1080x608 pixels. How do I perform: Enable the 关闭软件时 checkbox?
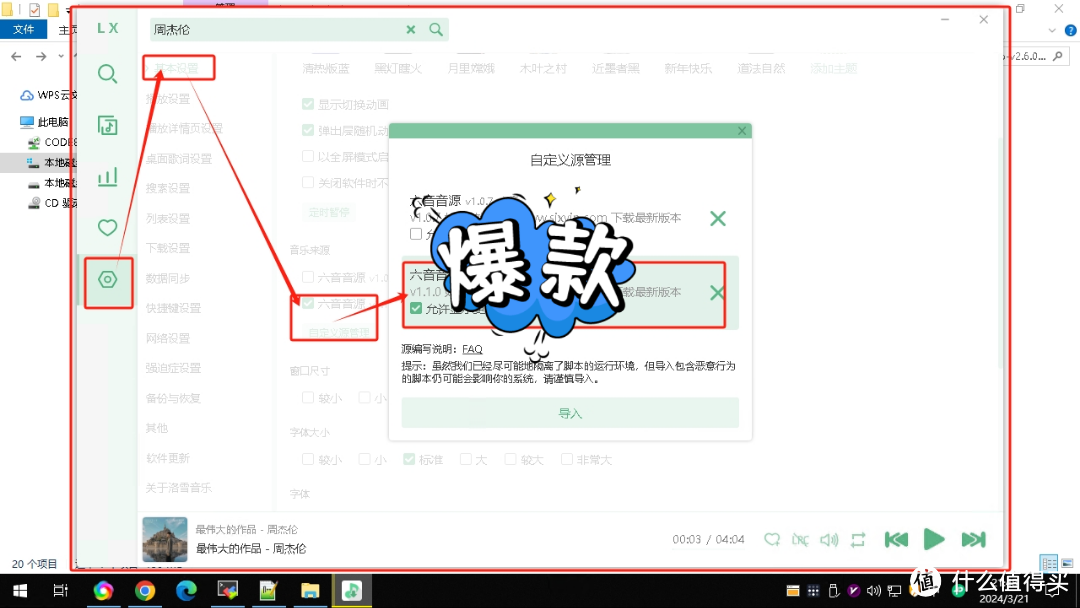(x=308, y=182)
